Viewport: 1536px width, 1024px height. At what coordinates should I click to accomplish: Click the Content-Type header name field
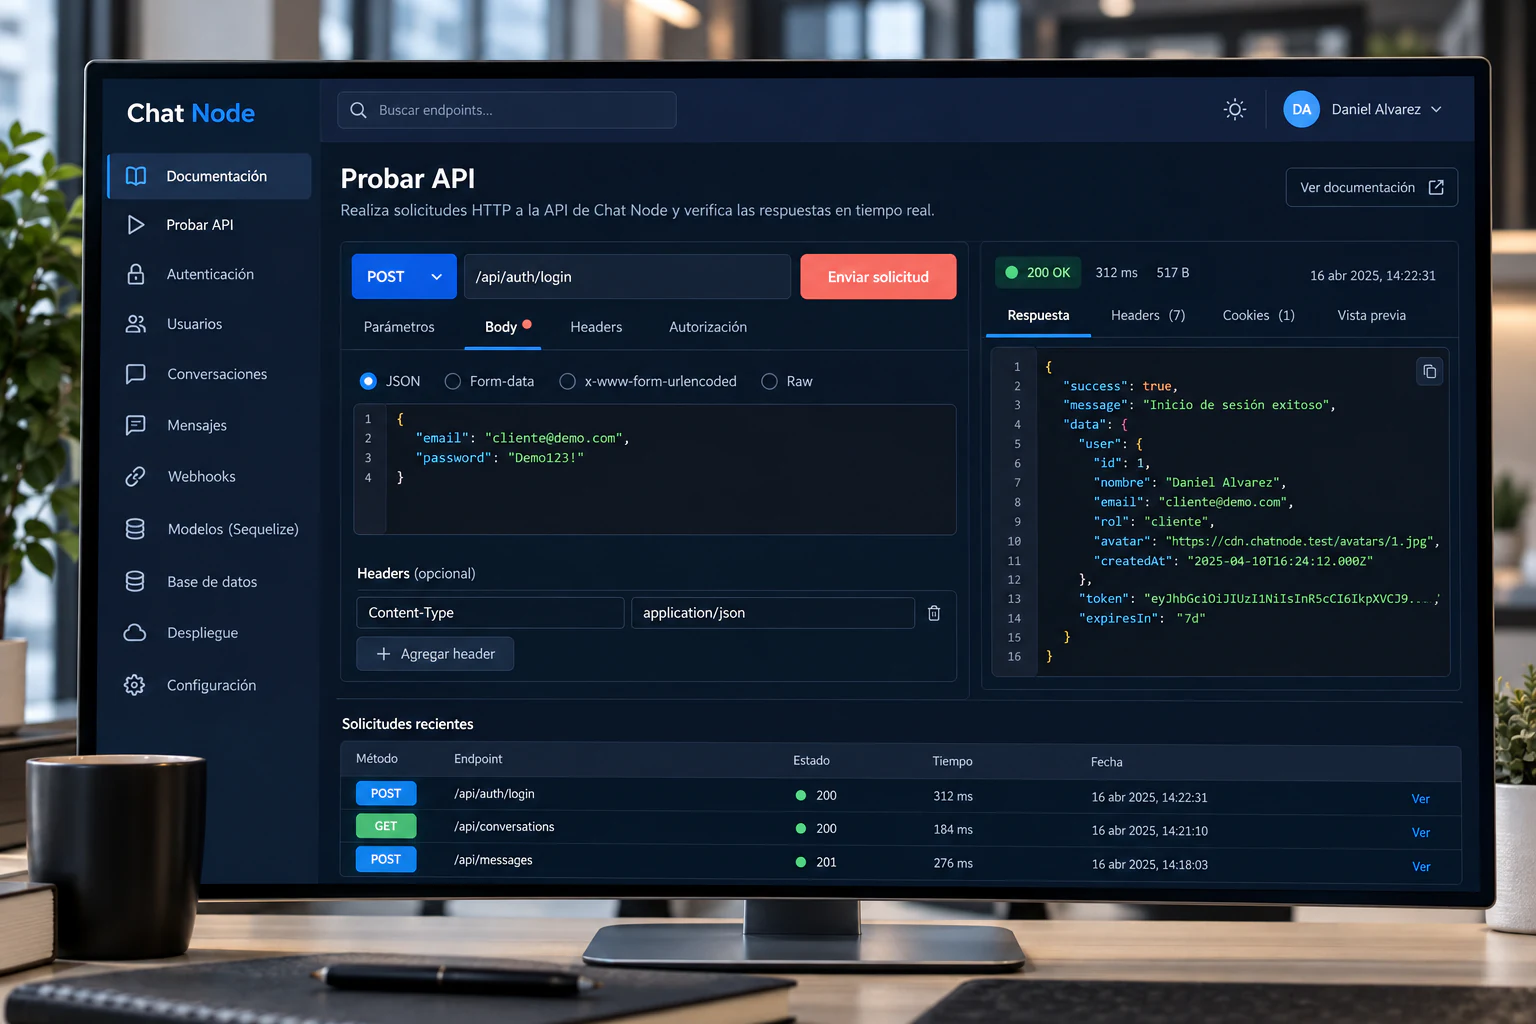point(490,613)
